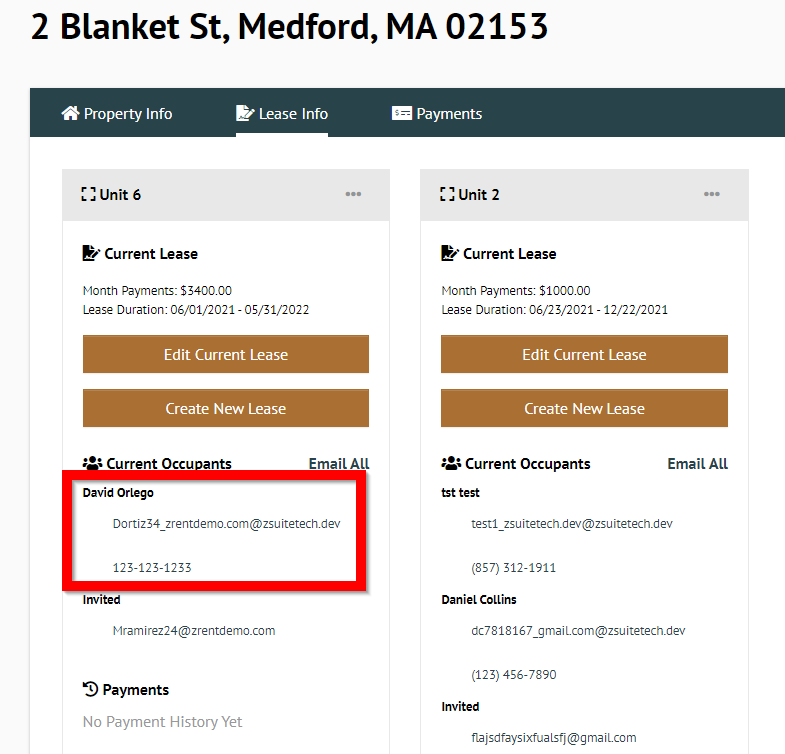This screenshot has width=785, height=754.
Task: Switch to the Payments tab
Action: point(437,114)
